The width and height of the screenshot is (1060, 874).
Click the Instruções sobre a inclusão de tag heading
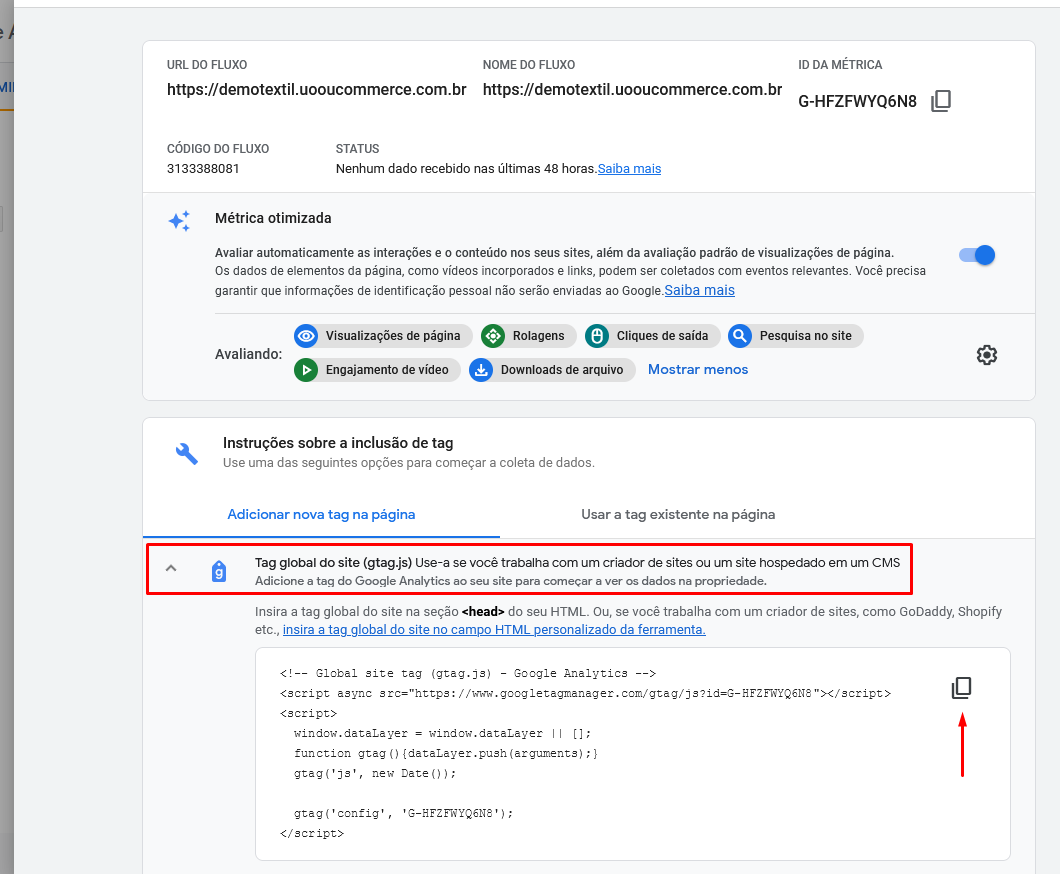(x=338, y=443)
